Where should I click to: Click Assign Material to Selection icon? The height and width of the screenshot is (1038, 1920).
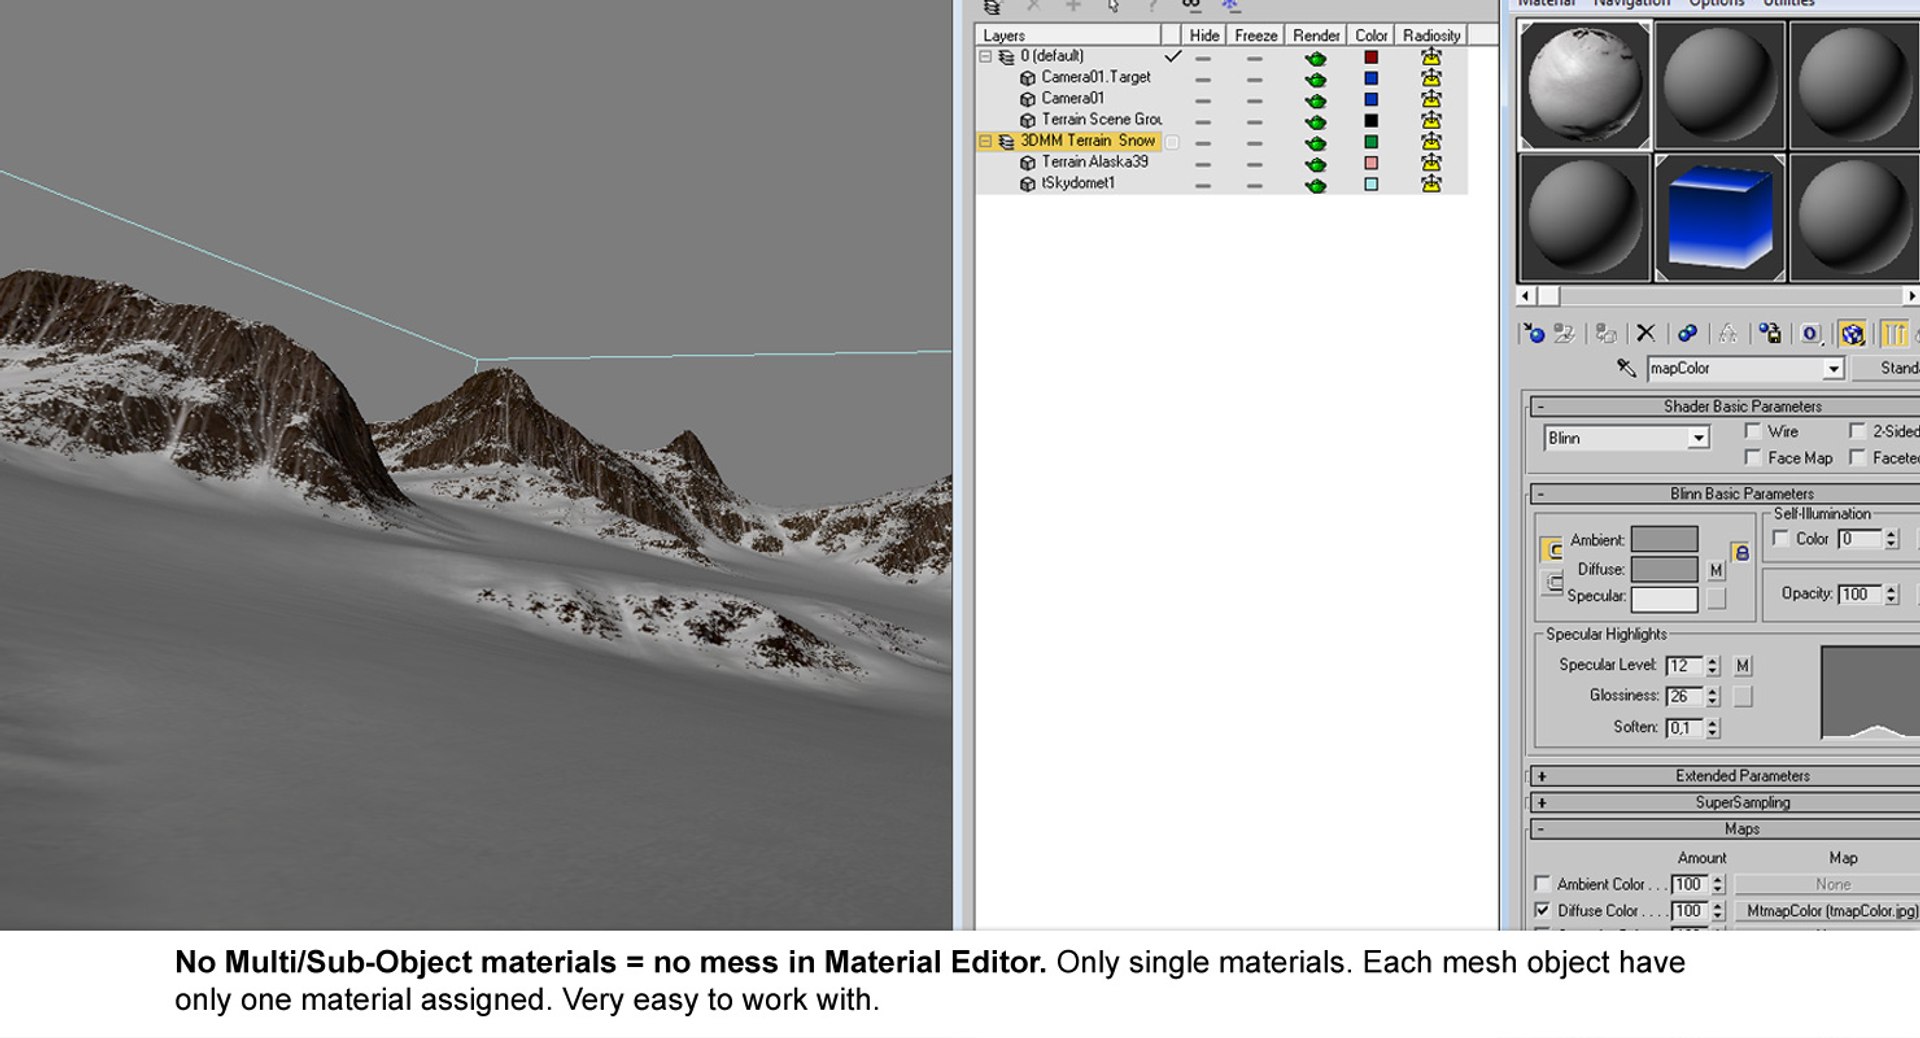pos(1607,334)
